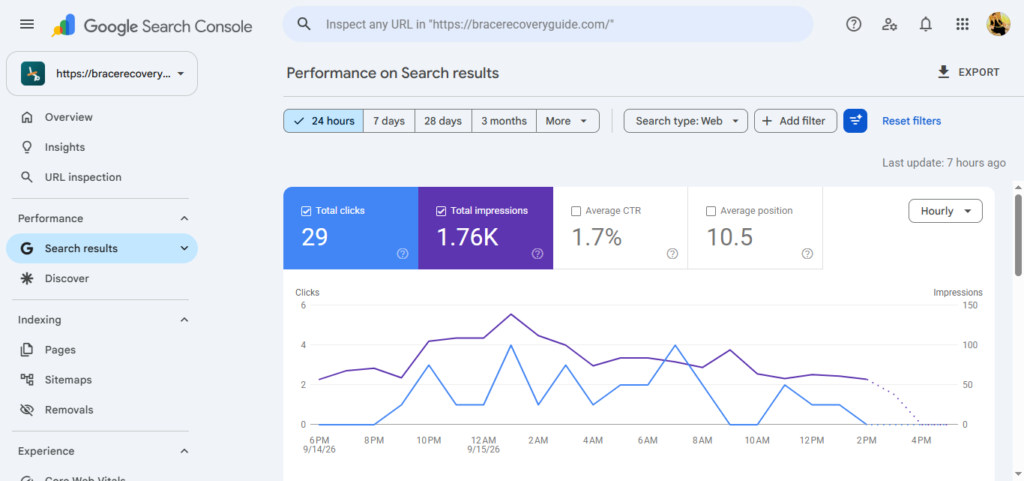The image size is (1024, 481).
Task: Uncheck the Total clicks checkbox
Action: click(306, 211)
